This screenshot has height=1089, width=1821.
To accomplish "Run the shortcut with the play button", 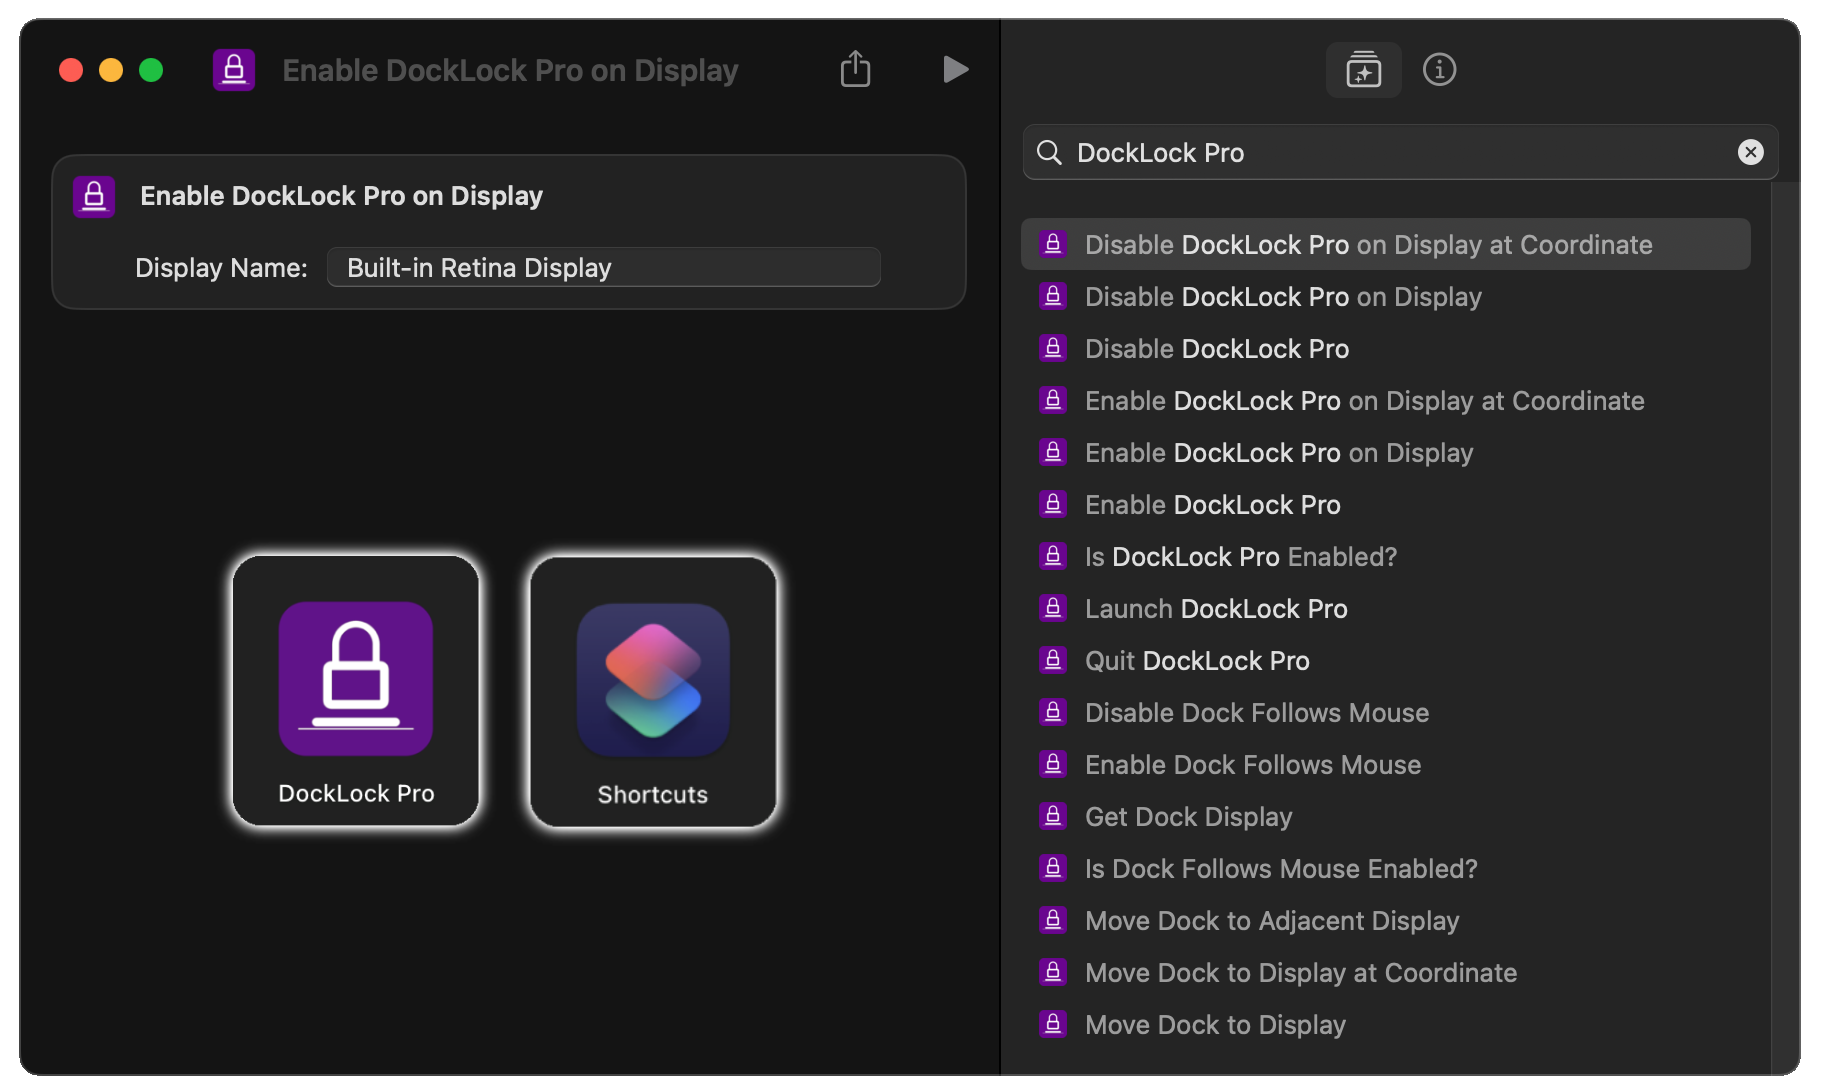I will (x=955, y=70).
